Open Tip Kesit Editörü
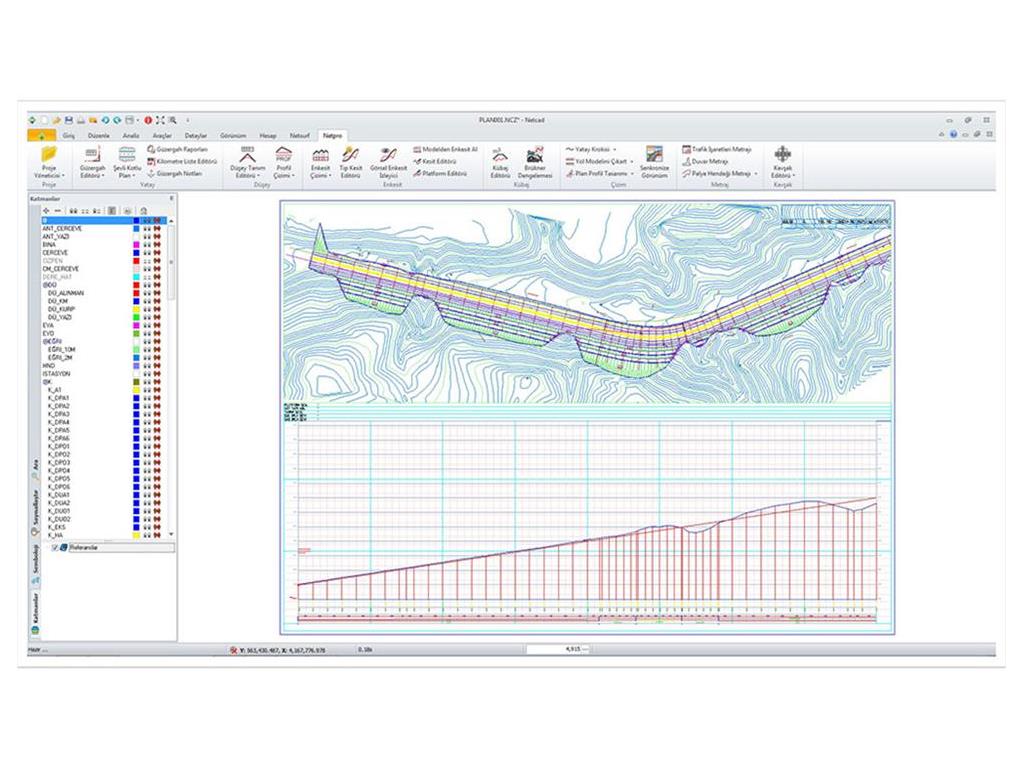The width and height of the screenshot is (1024, 768). 350,155
